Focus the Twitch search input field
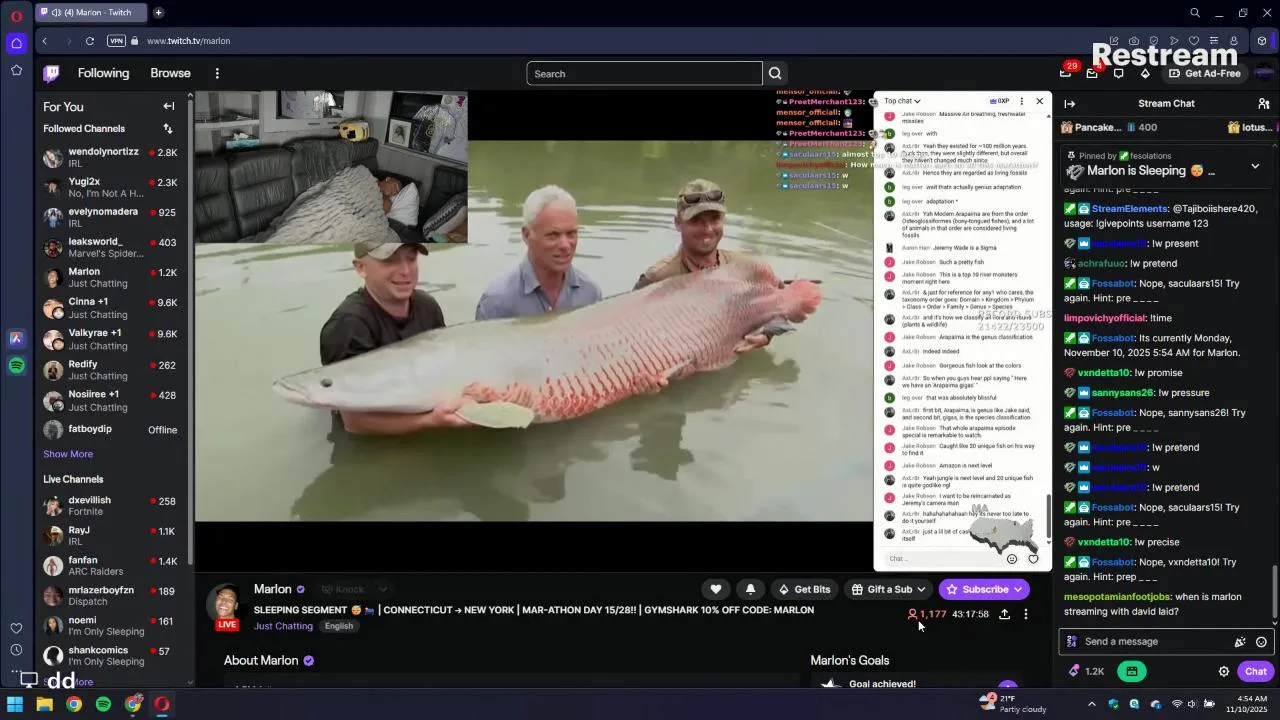The width and height of the screenshot is (1280, 720). pyautogui.click(x=644, y=73)
